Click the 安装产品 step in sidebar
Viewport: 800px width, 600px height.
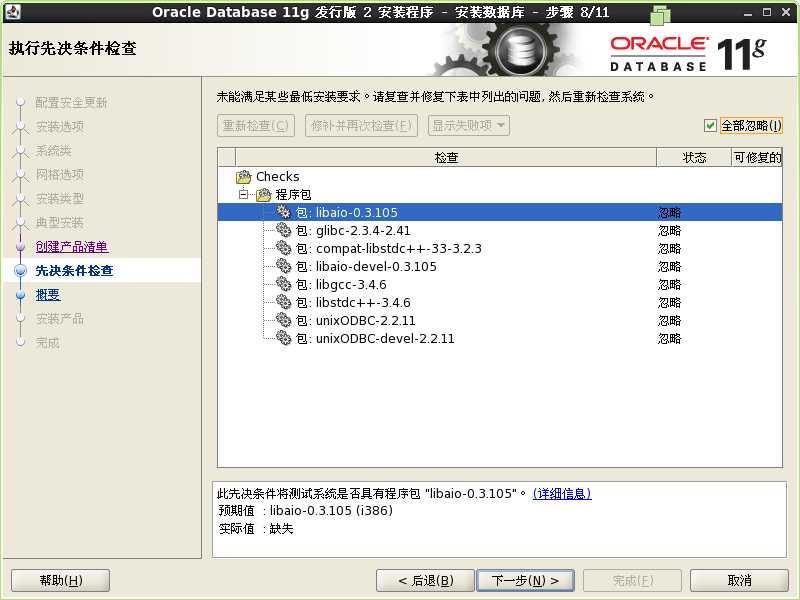point(60,318)
